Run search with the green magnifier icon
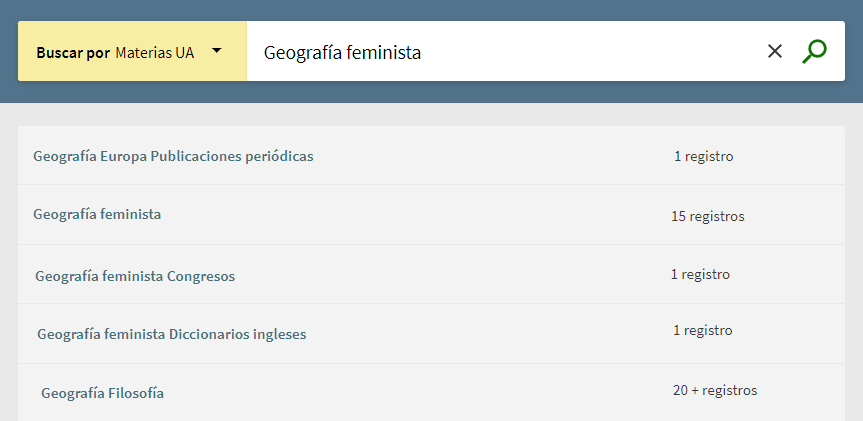Screen dimensions: 863x421 (814, 51)
